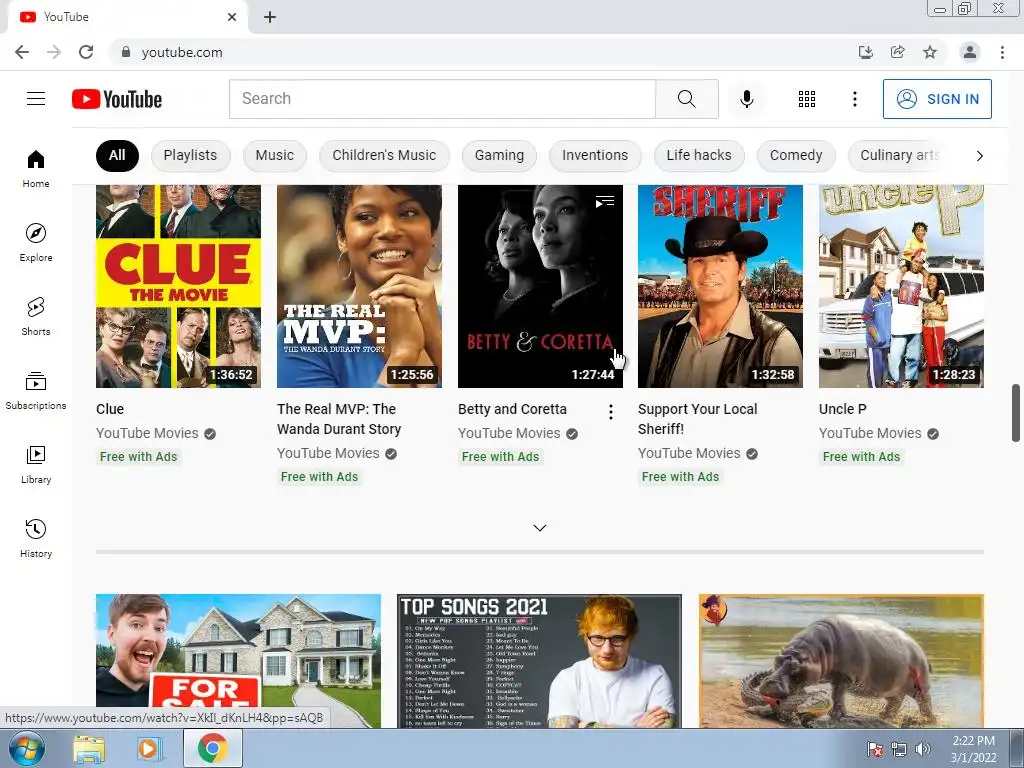This screenshot has width=1024, height=768.
Task: Reload the page
Action: tap(86, 52)
